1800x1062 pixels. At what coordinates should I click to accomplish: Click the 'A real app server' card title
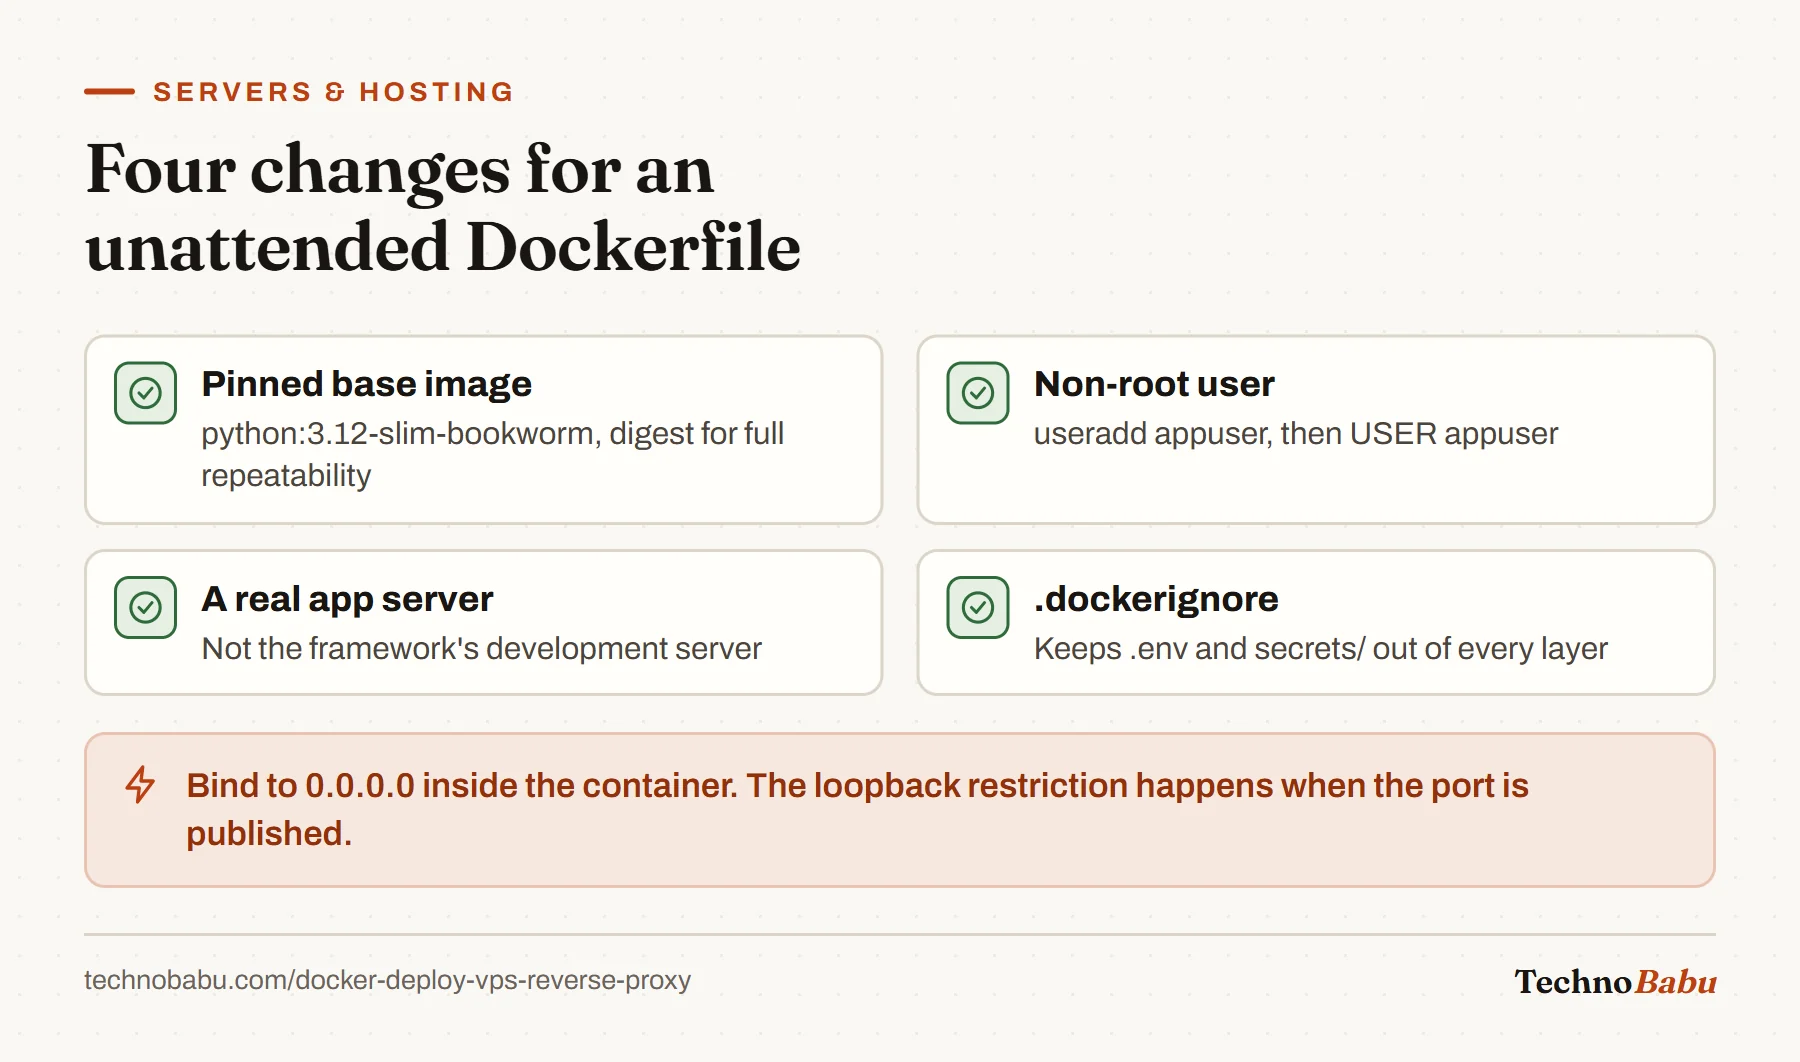point(347,599)
